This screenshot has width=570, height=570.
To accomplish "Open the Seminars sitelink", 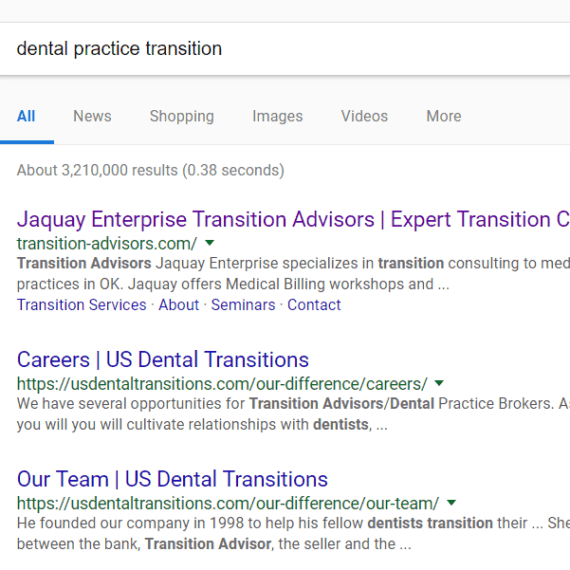I will click(x=243, y=305).
